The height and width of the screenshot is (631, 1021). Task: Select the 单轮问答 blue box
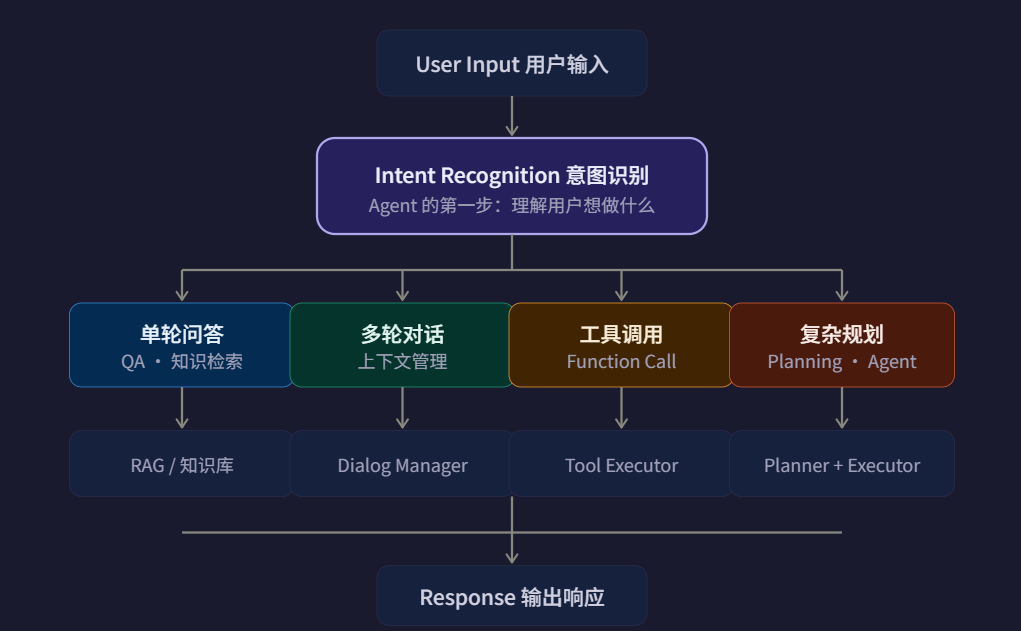coord(182,344)
